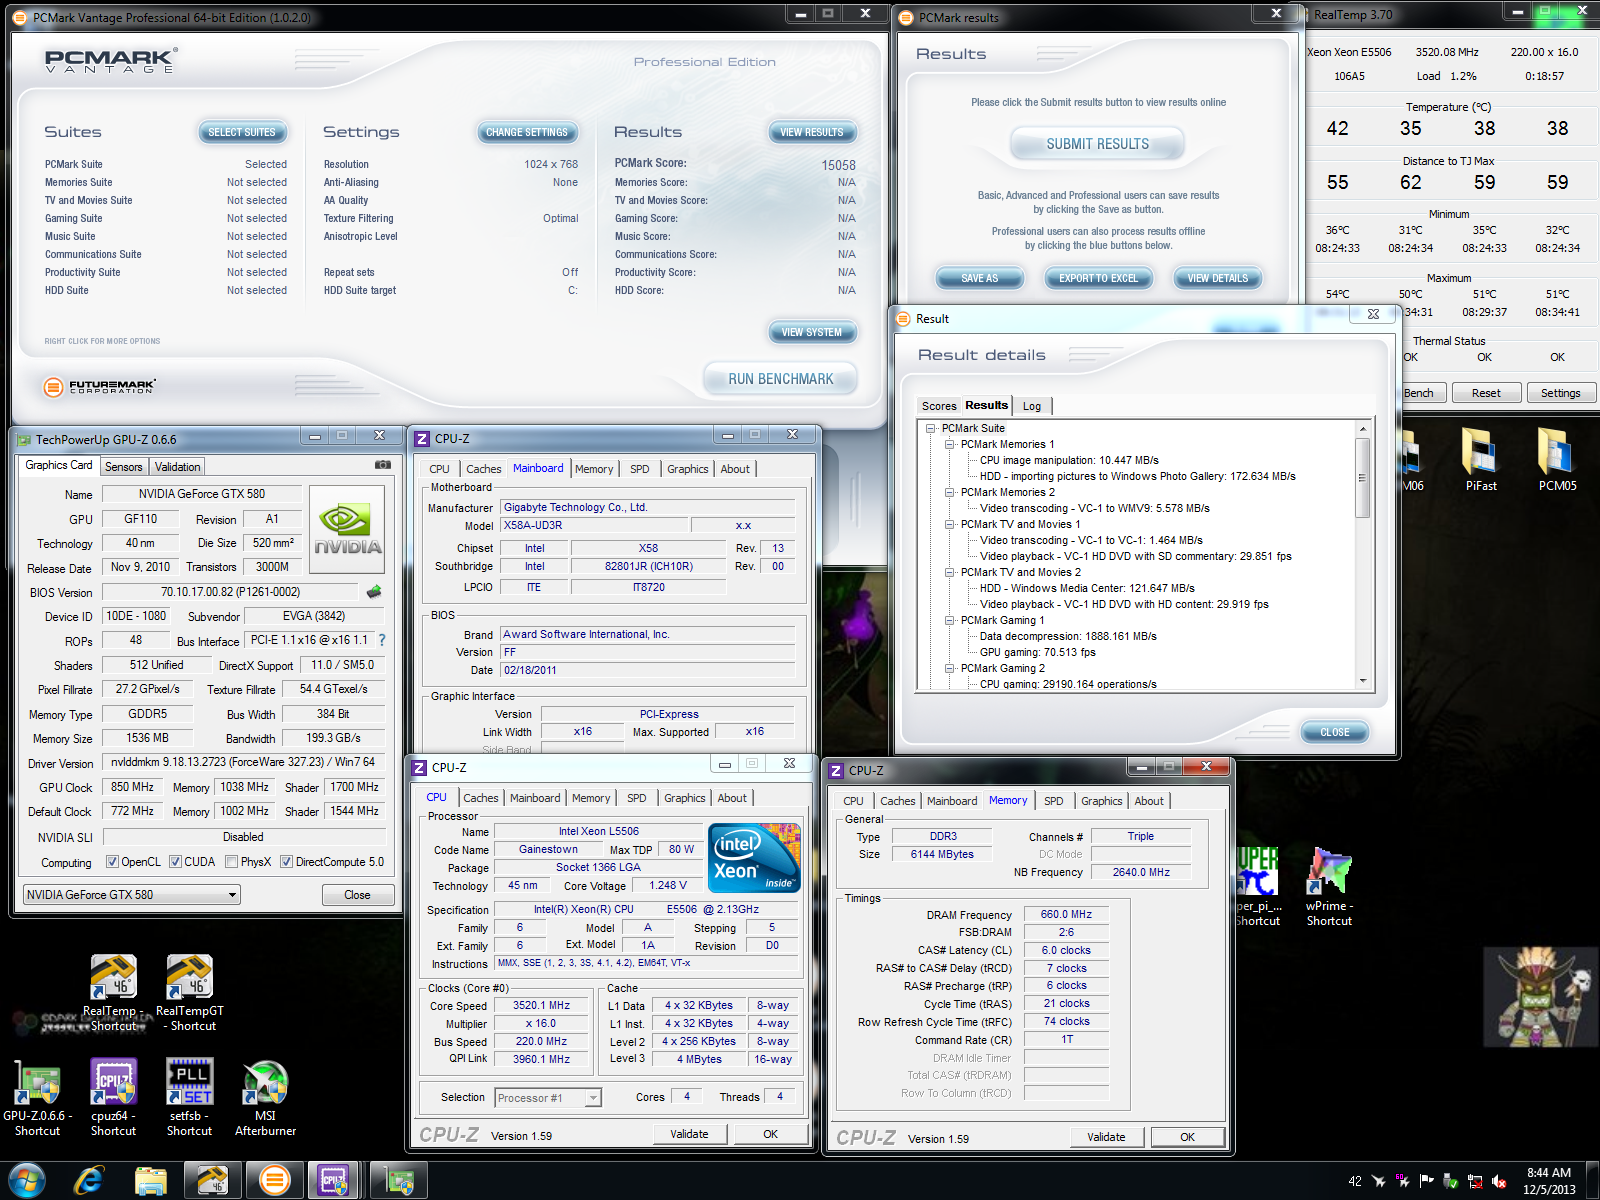Open the Scores tab in Result details
The image size is (1600, 1200).
tap(939, 406)
